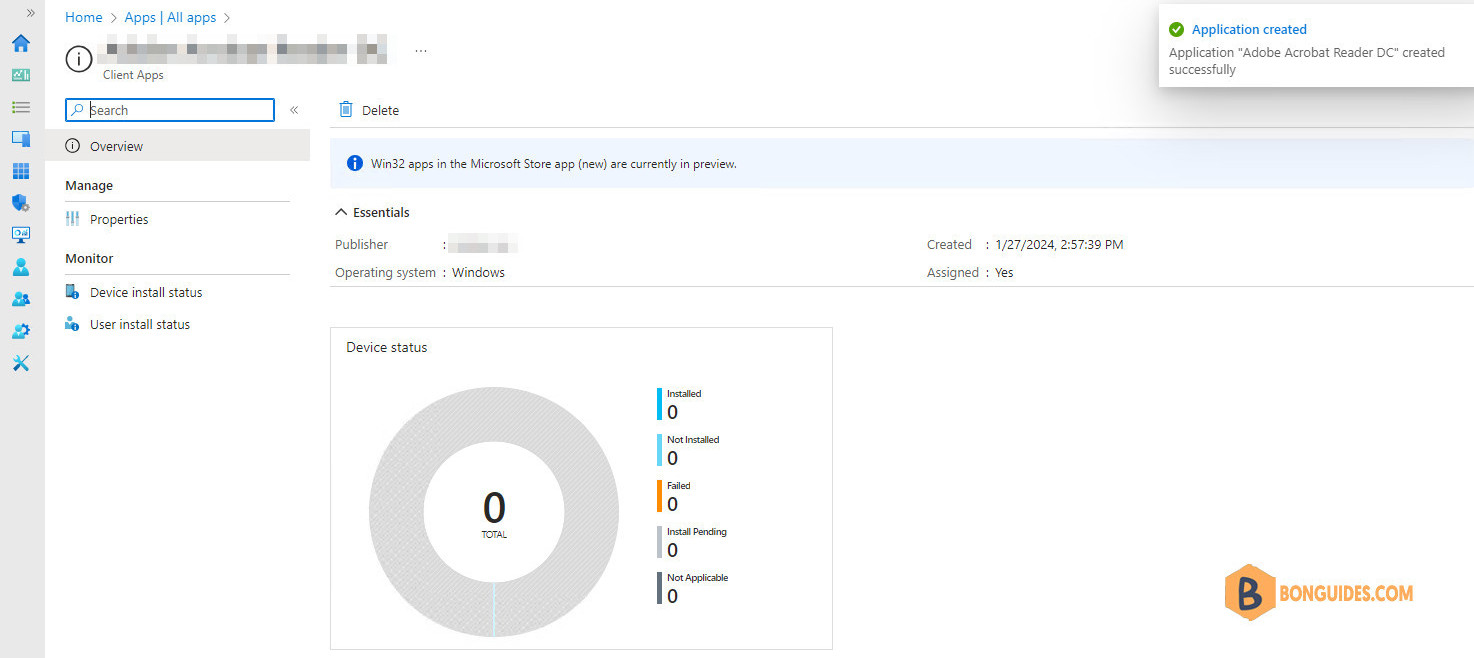Click the User install status icon

(72, 324)
